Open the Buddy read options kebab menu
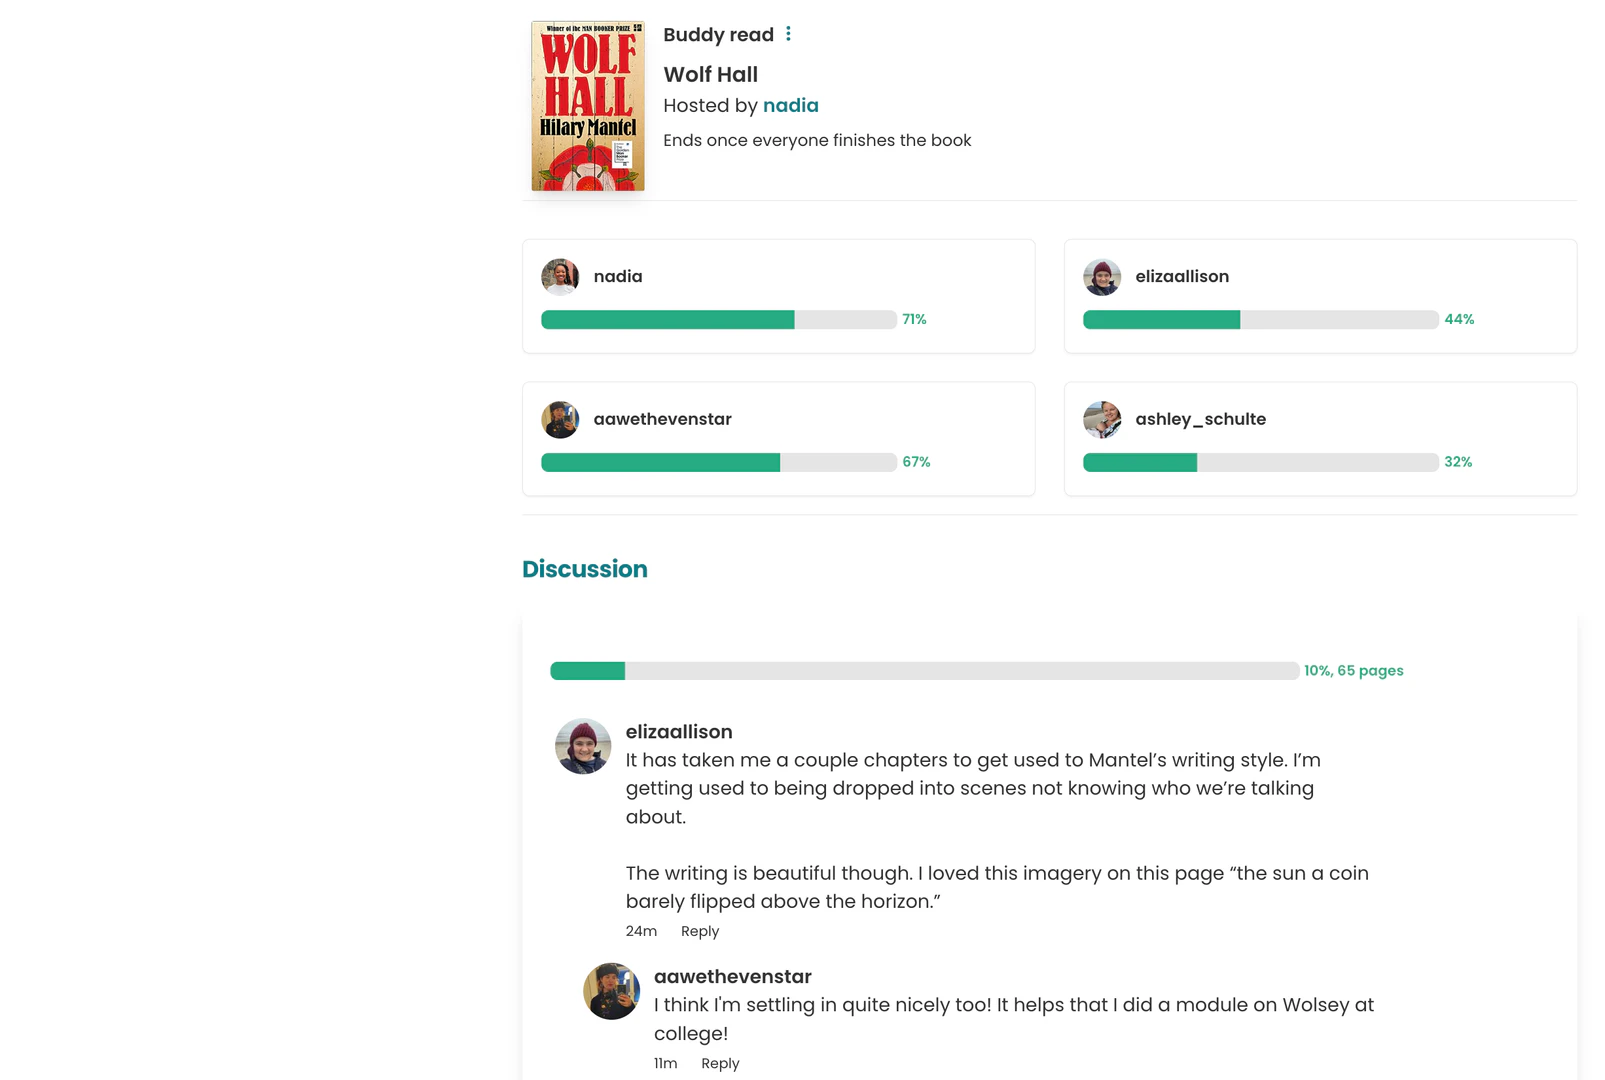This screenshot has height=1080, width=1605. click(789, 33)
